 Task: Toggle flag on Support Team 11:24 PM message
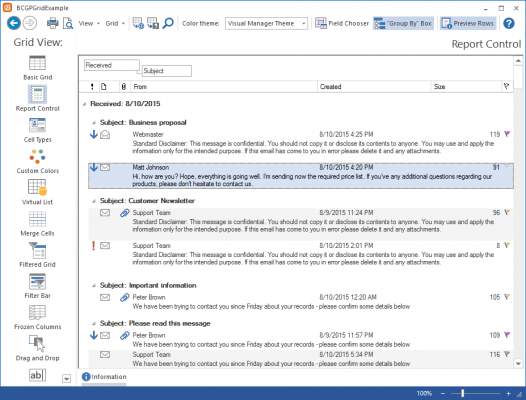[x=507, y=212]
